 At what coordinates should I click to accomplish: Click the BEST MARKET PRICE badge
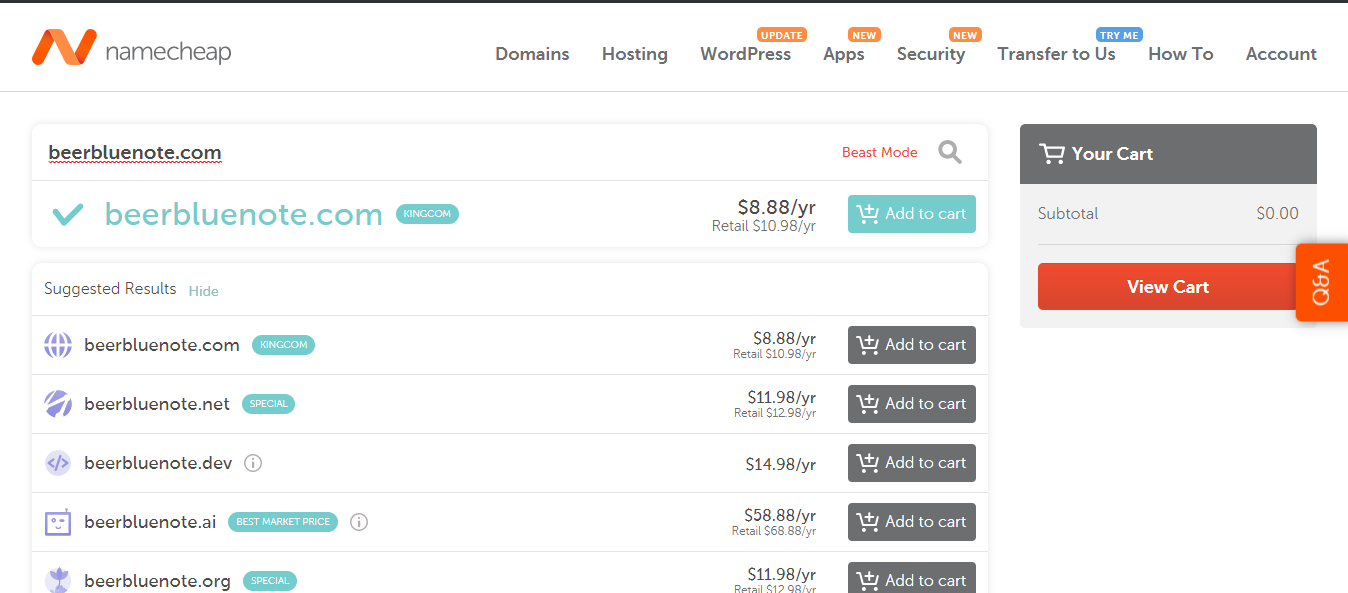coord(283,522)
